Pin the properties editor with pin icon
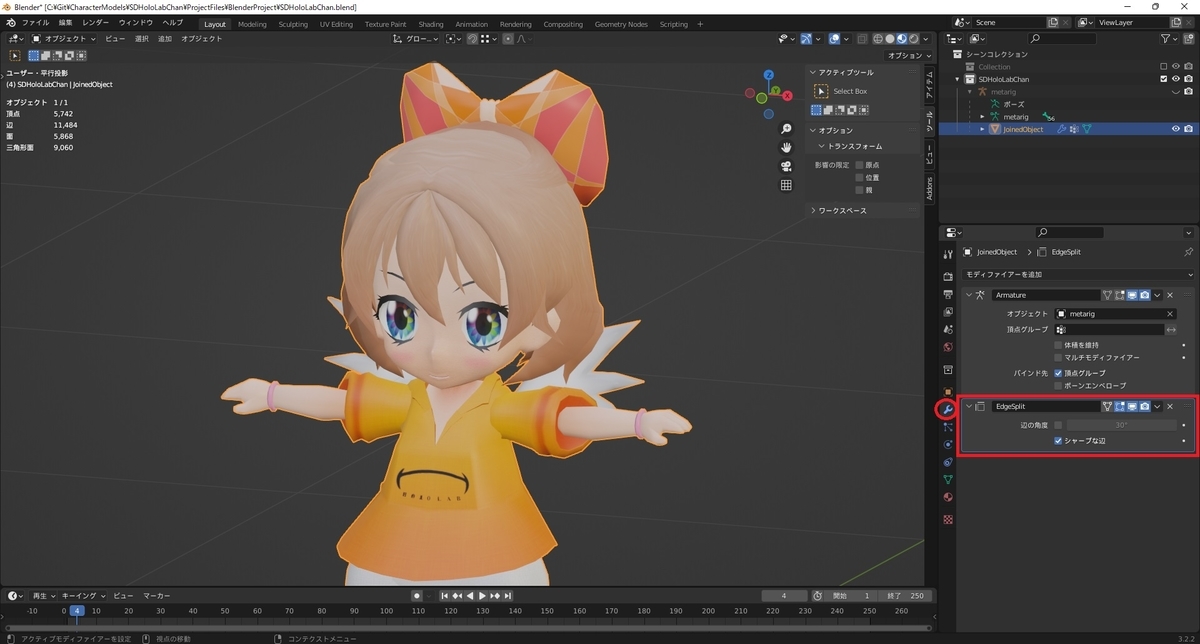 [1188, 252]
